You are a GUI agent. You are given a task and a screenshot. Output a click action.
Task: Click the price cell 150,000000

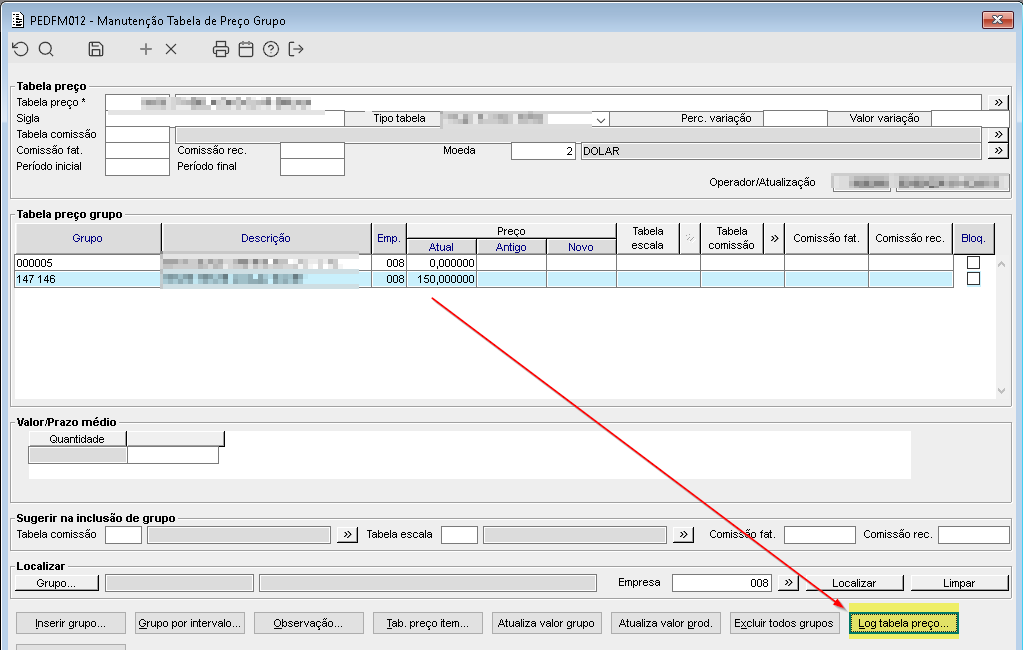click(x=442, y=279)
